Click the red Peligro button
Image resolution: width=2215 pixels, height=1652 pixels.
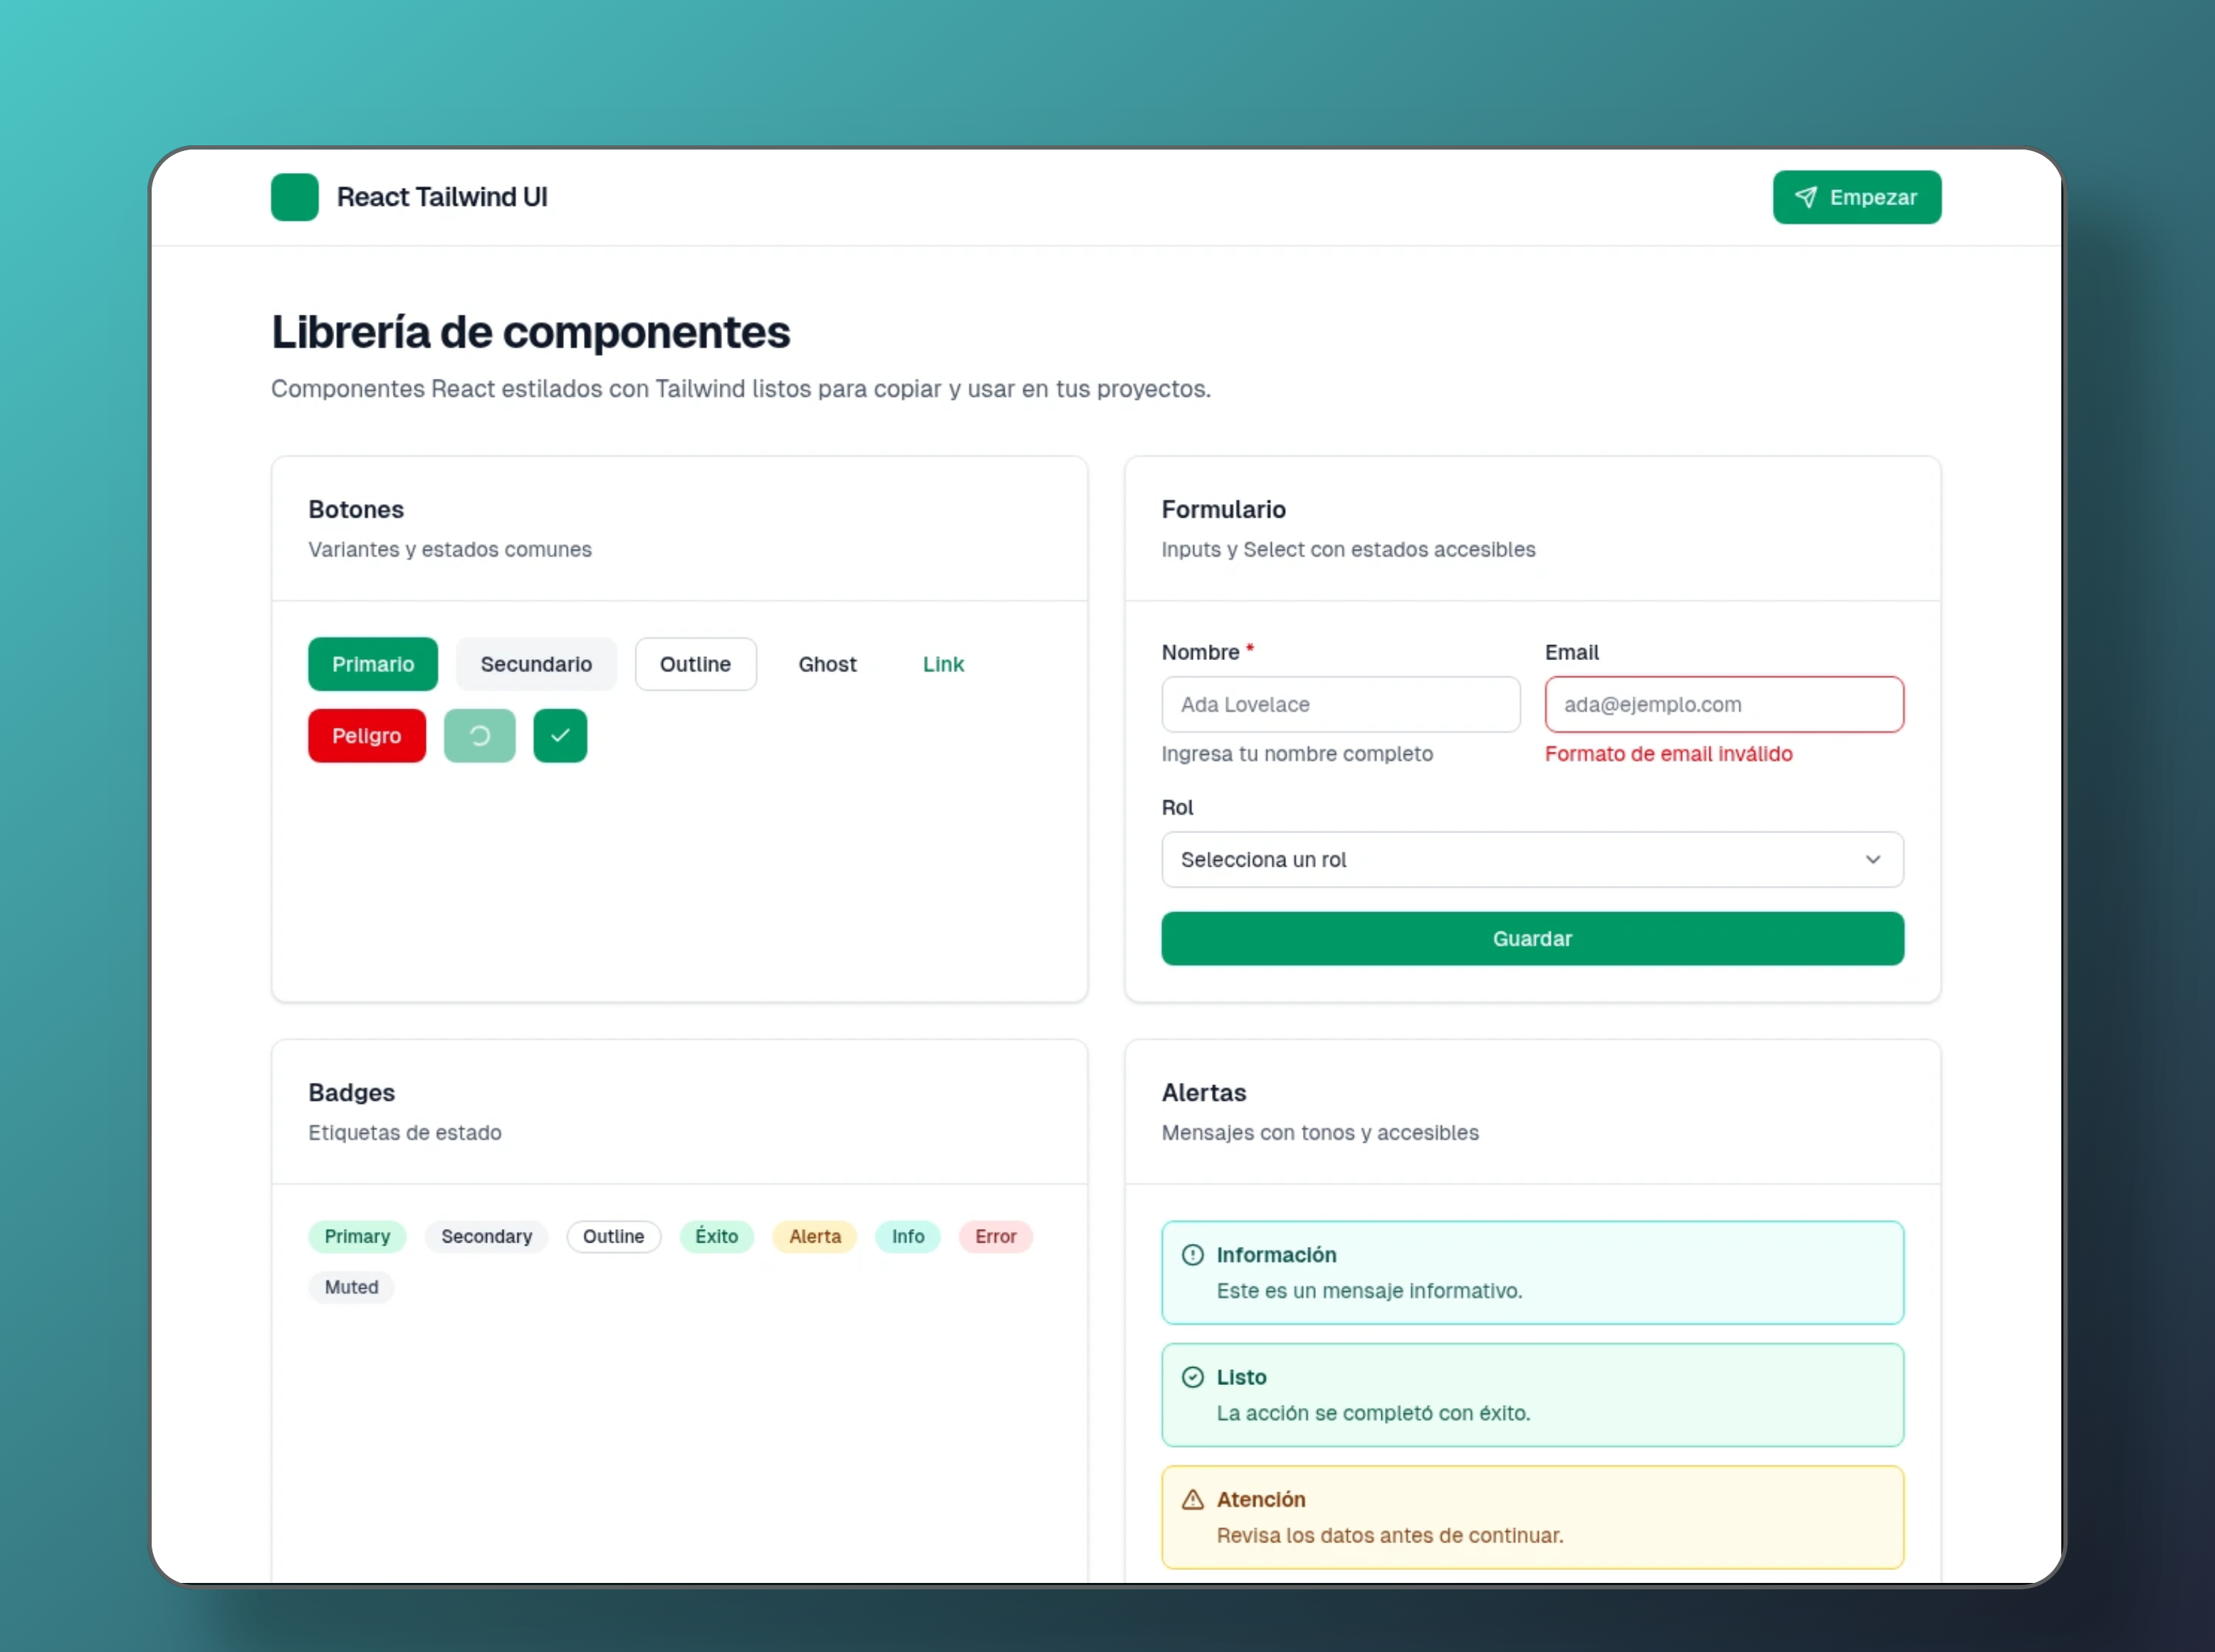(366, 735)
